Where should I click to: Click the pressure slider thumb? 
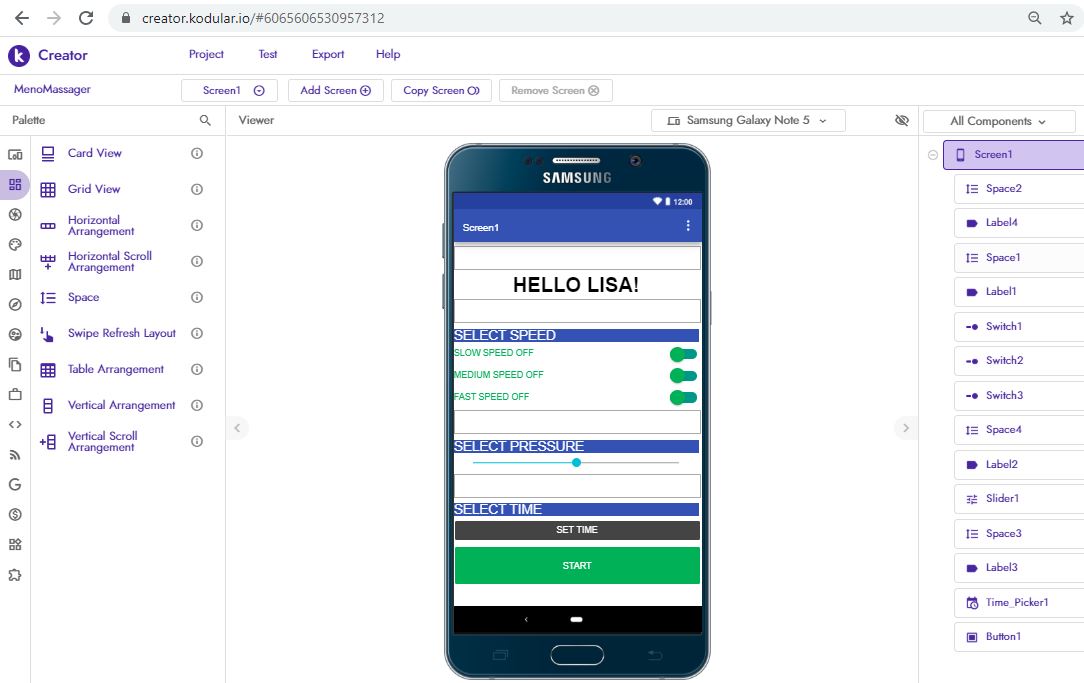point(577,462)
